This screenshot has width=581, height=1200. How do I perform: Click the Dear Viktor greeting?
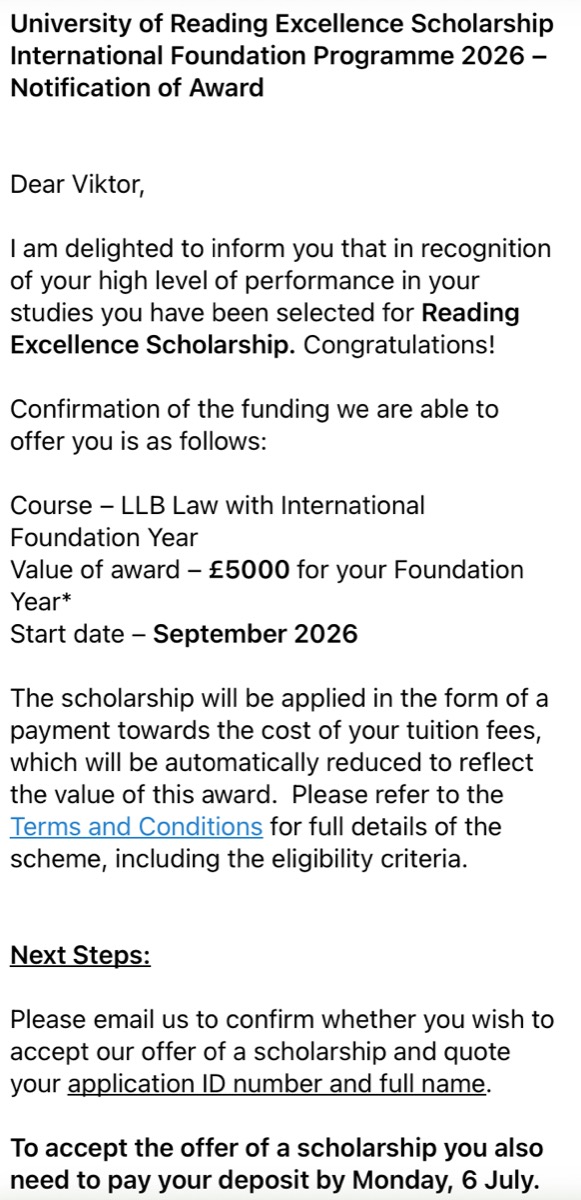77,184
